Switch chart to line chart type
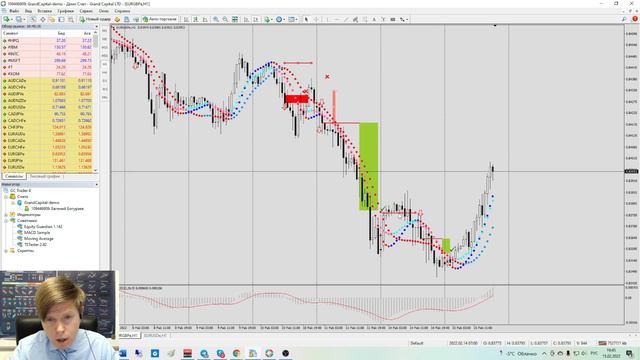Viewport: 640px width, 360px height. [x=205, y=19]
